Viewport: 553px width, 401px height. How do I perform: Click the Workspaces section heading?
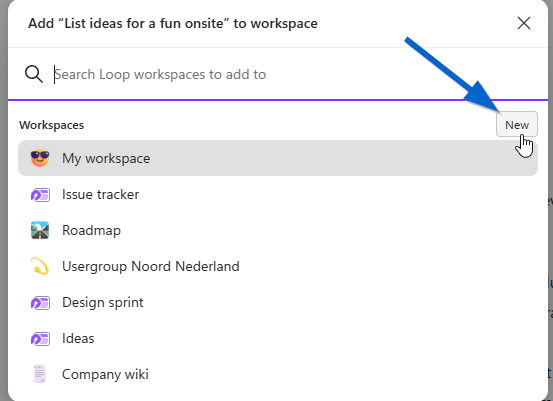[x=51, y=125]
